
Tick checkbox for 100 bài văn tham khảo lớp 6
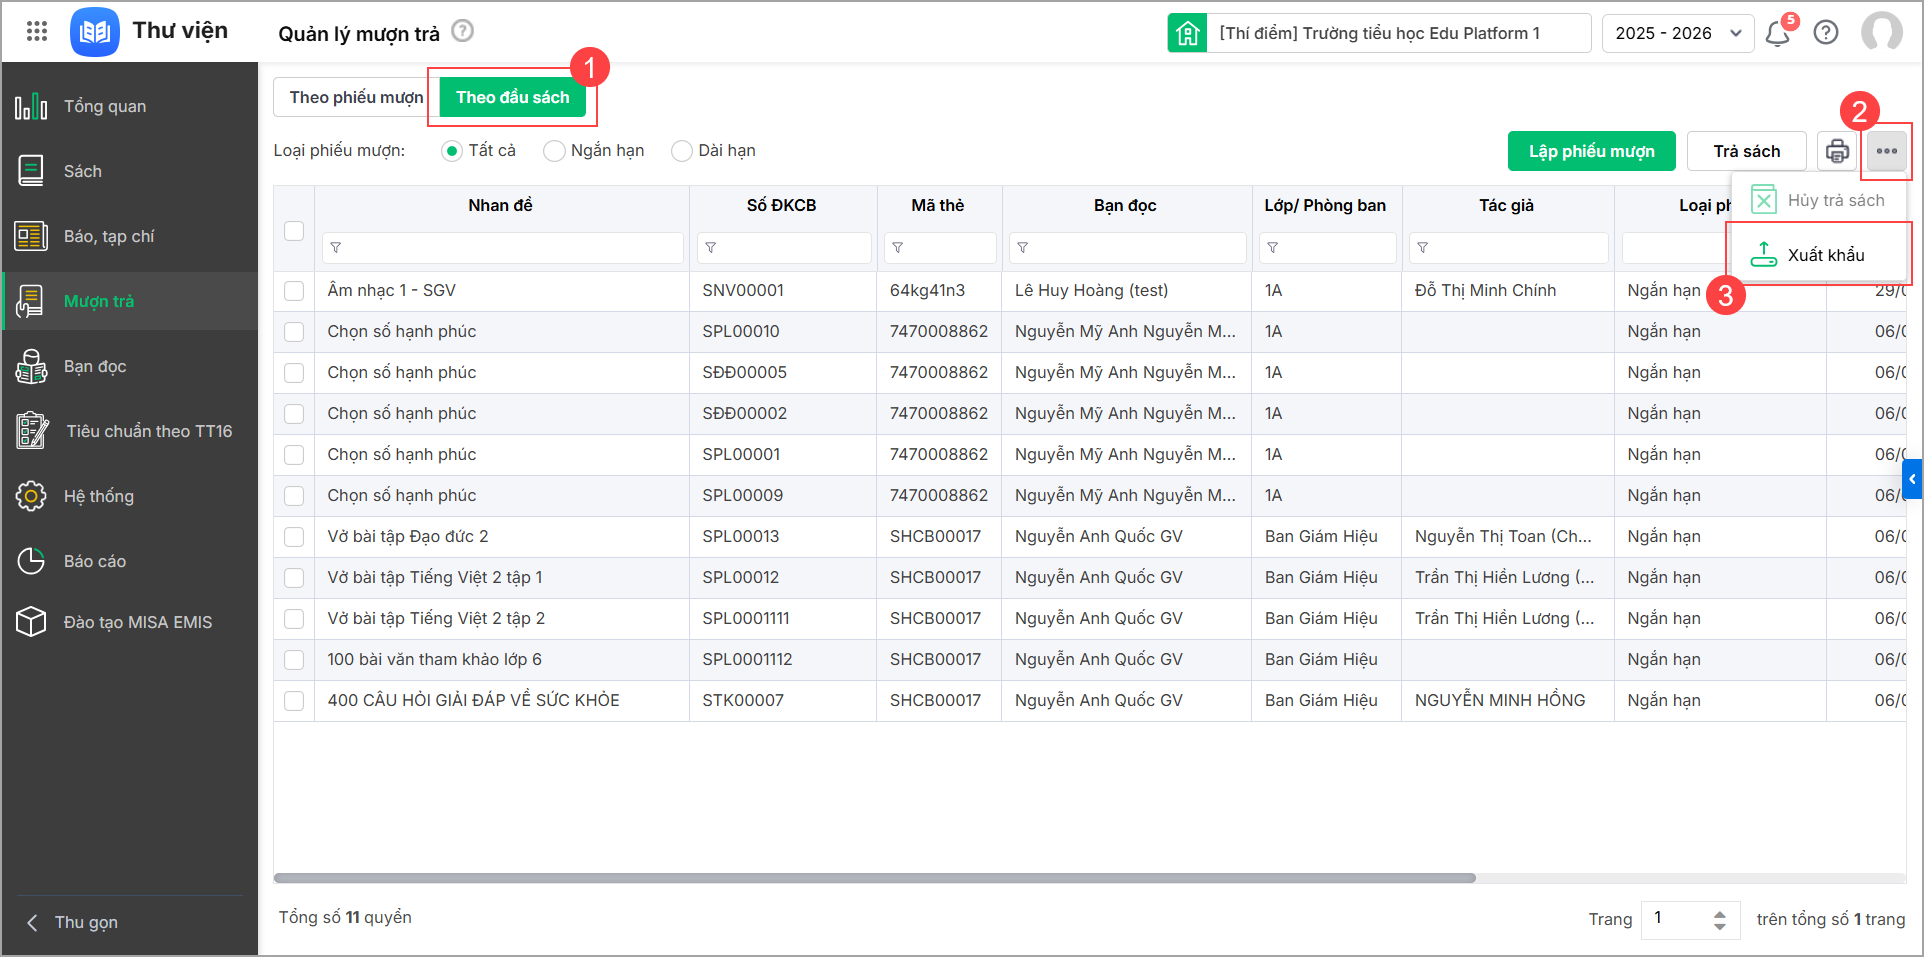[294, 660]
